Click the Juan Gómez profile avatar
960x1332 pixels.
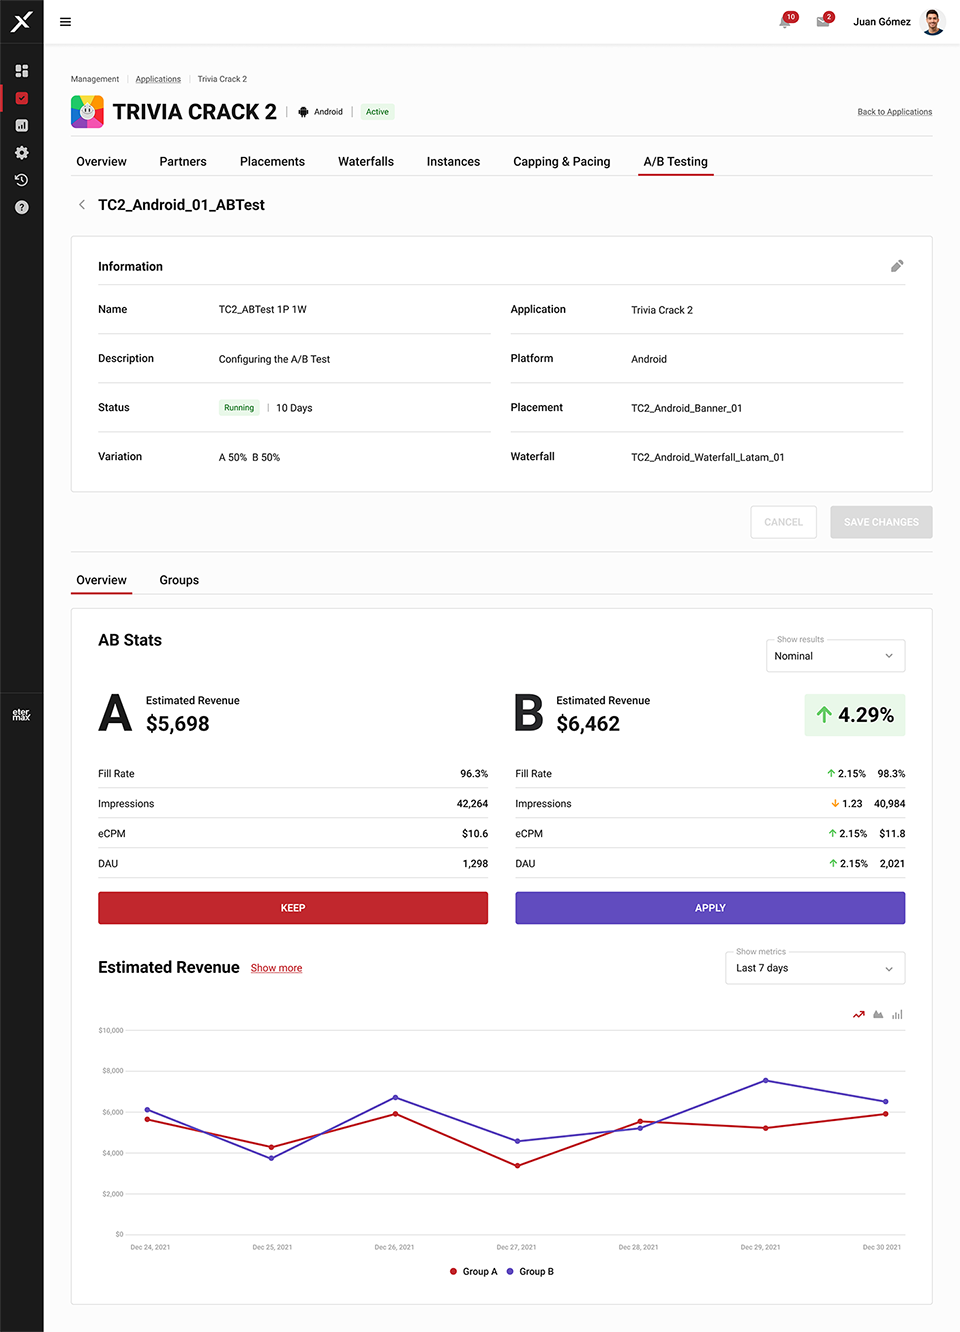933,21
